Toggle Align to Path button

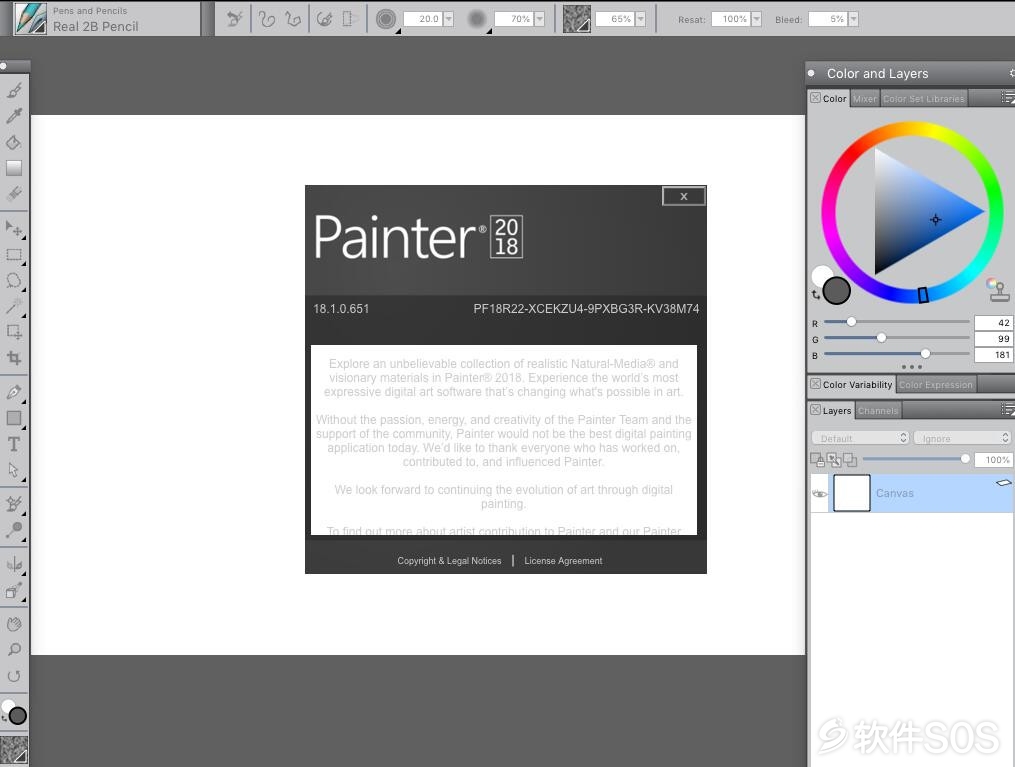point(324,19)
